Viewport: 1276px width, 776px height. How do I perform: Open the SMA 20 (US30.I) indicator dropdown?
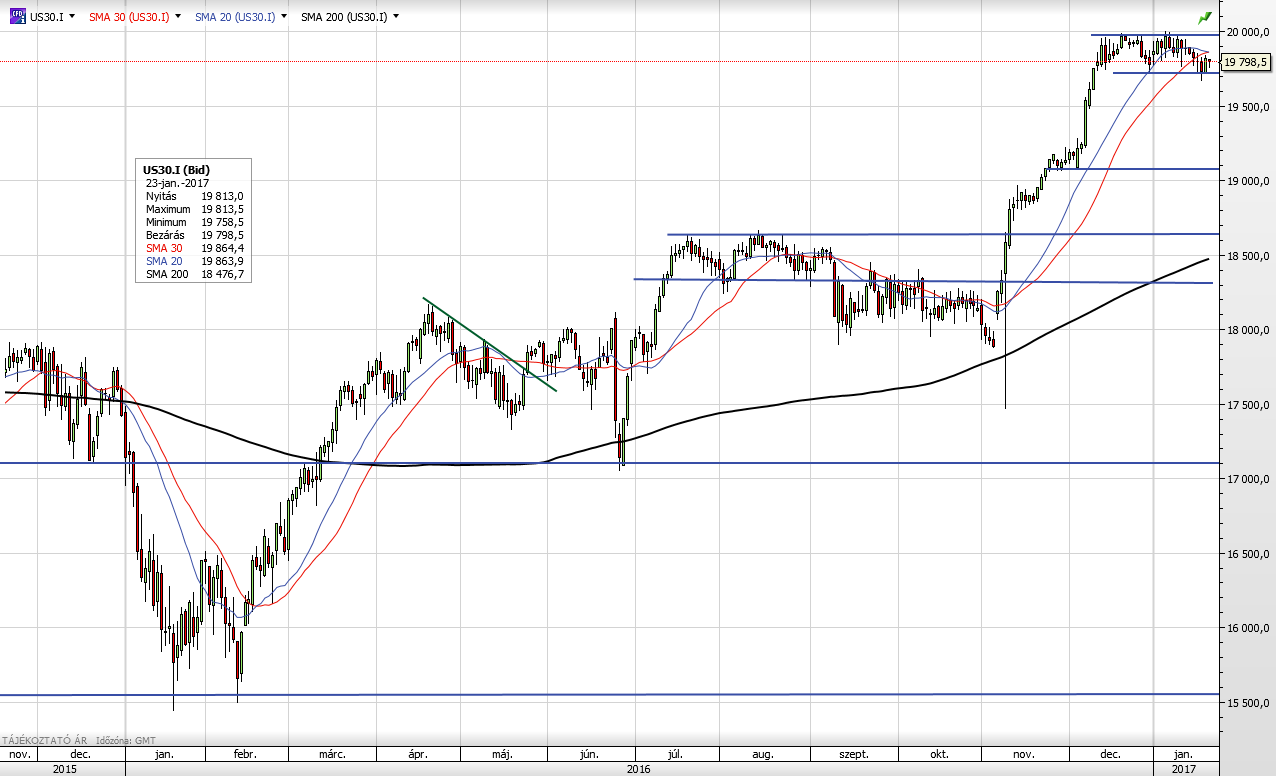coord(285,17)
